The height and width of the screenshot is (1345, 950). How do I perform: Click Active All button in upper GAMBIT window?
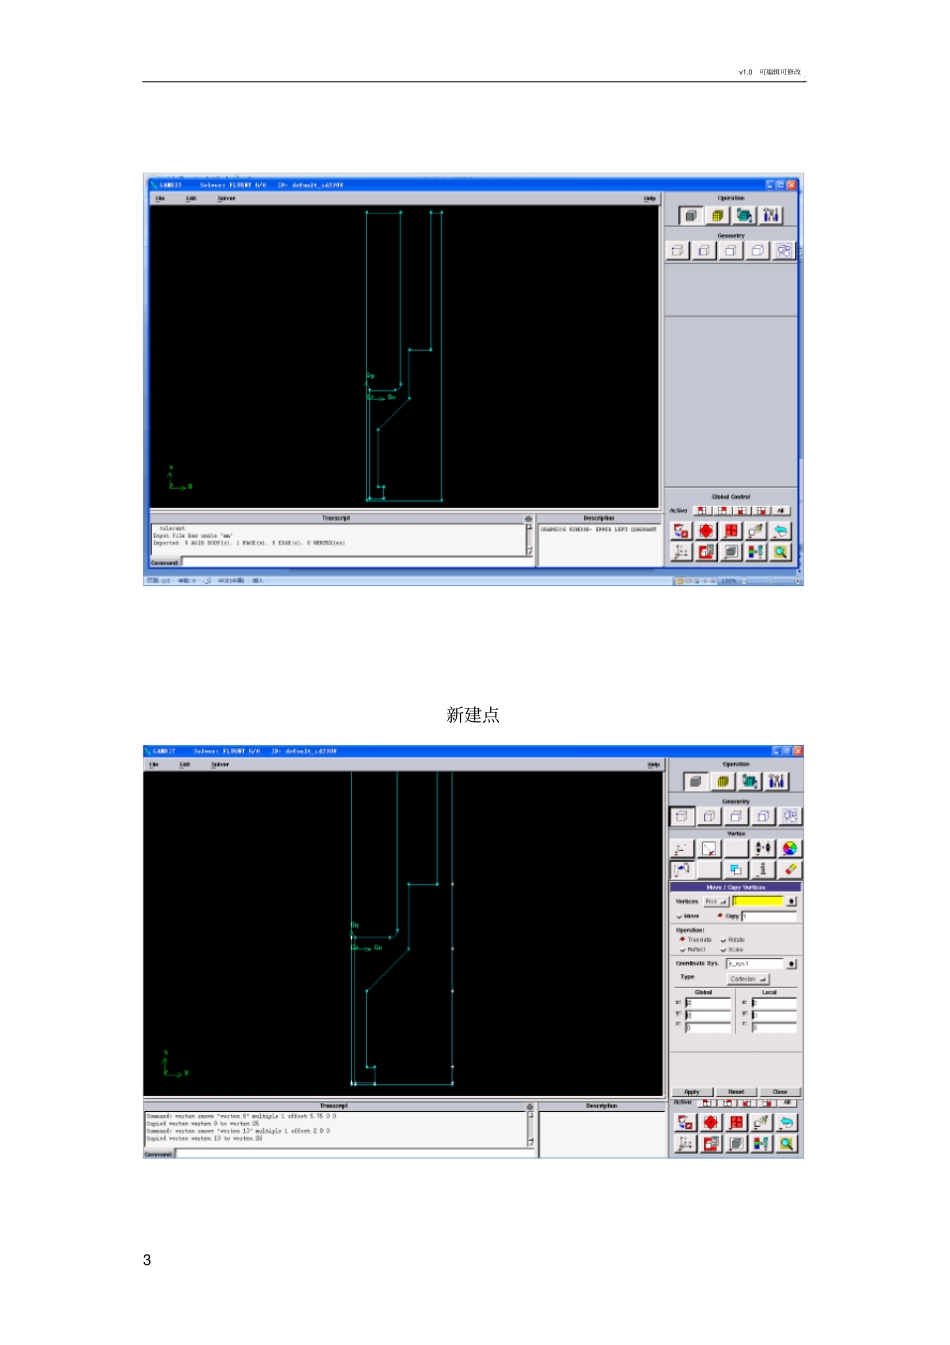781,511
